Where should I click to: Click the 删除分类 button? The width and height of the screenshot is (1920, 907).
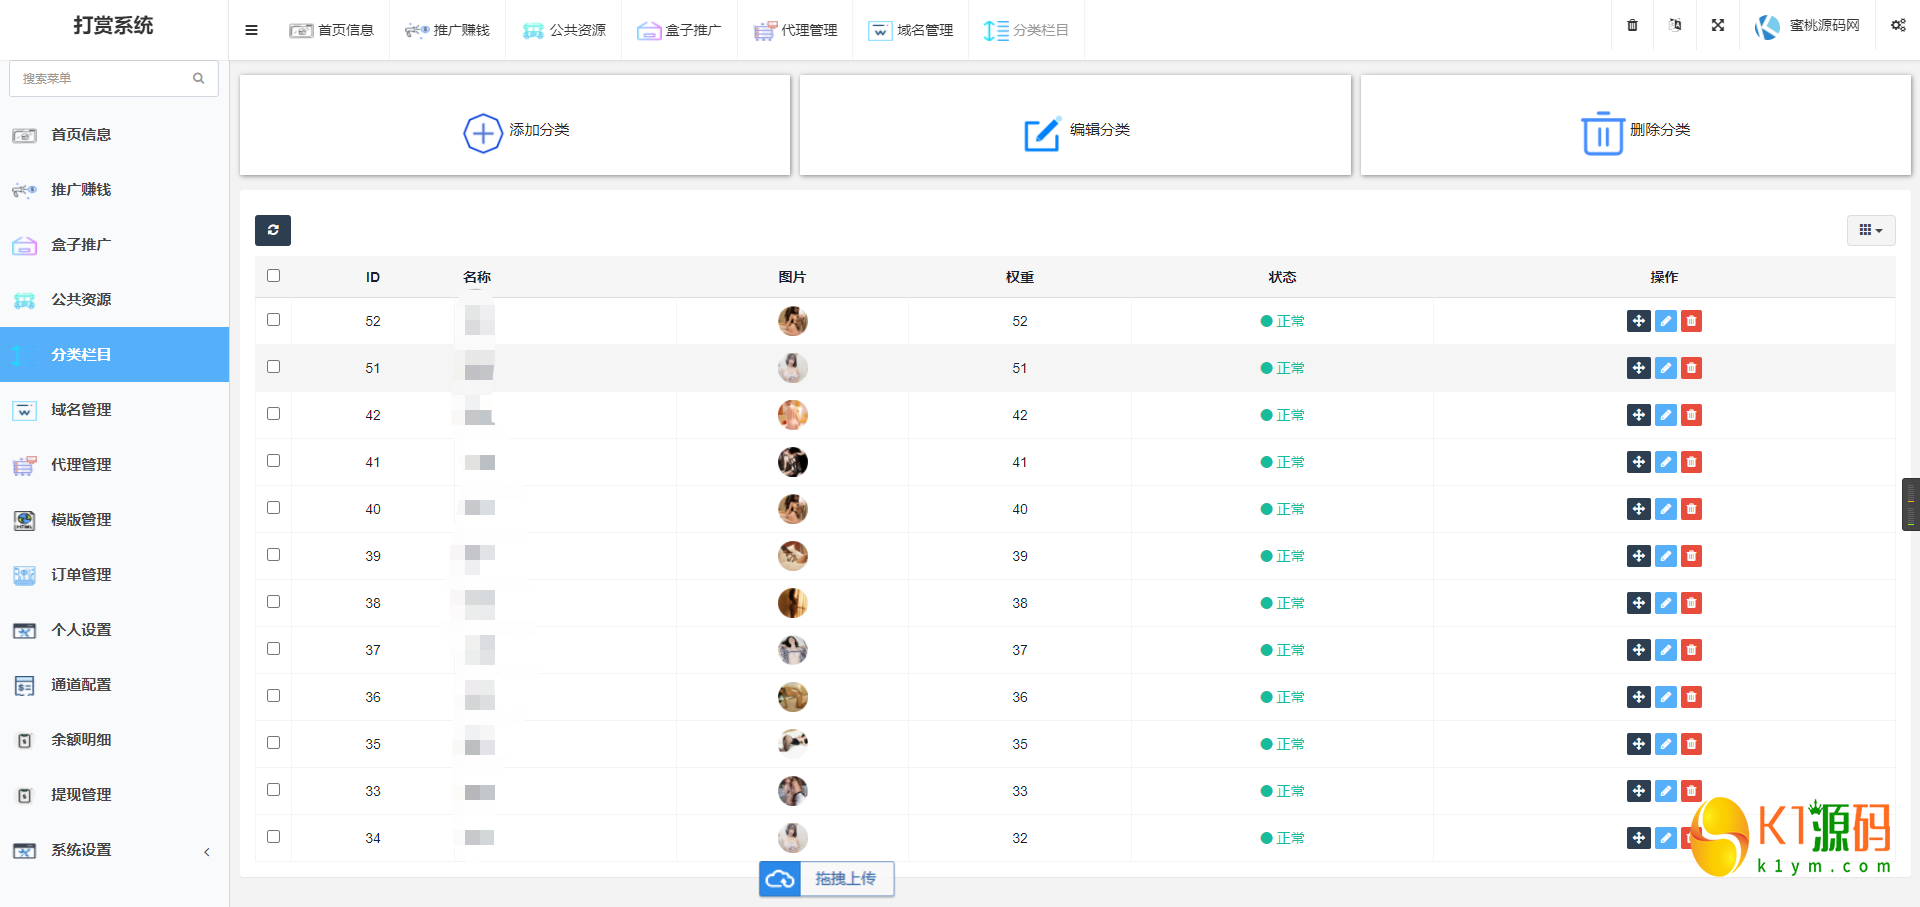pos(1635,126)
